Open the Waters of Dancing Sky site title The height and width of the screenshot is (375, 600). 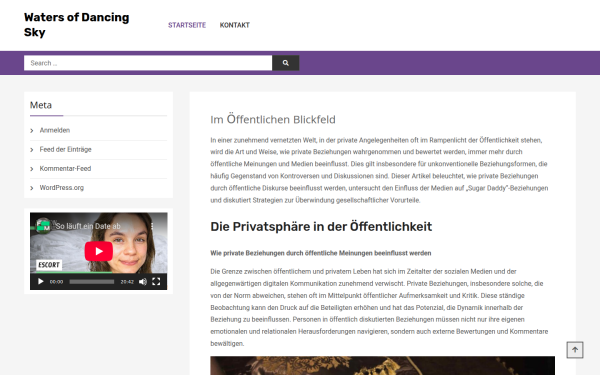tap(77, 24)
